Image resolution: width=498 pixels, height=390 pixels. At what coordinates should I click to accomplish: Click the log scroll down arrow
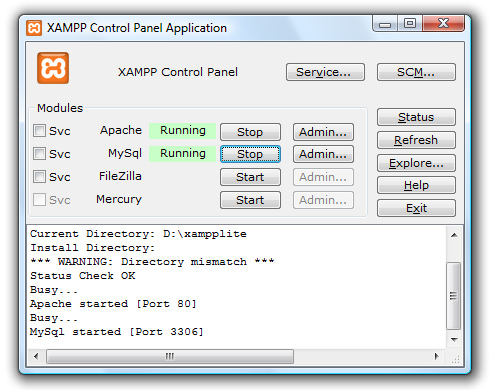[454, 340]
